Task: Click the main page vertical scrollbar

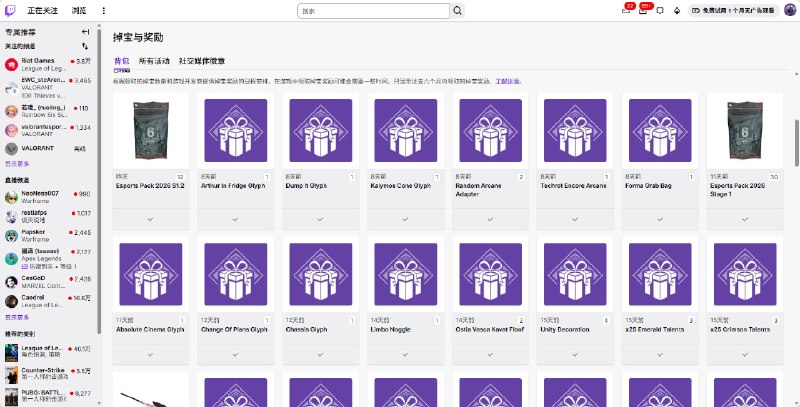Action: [796, 143]
